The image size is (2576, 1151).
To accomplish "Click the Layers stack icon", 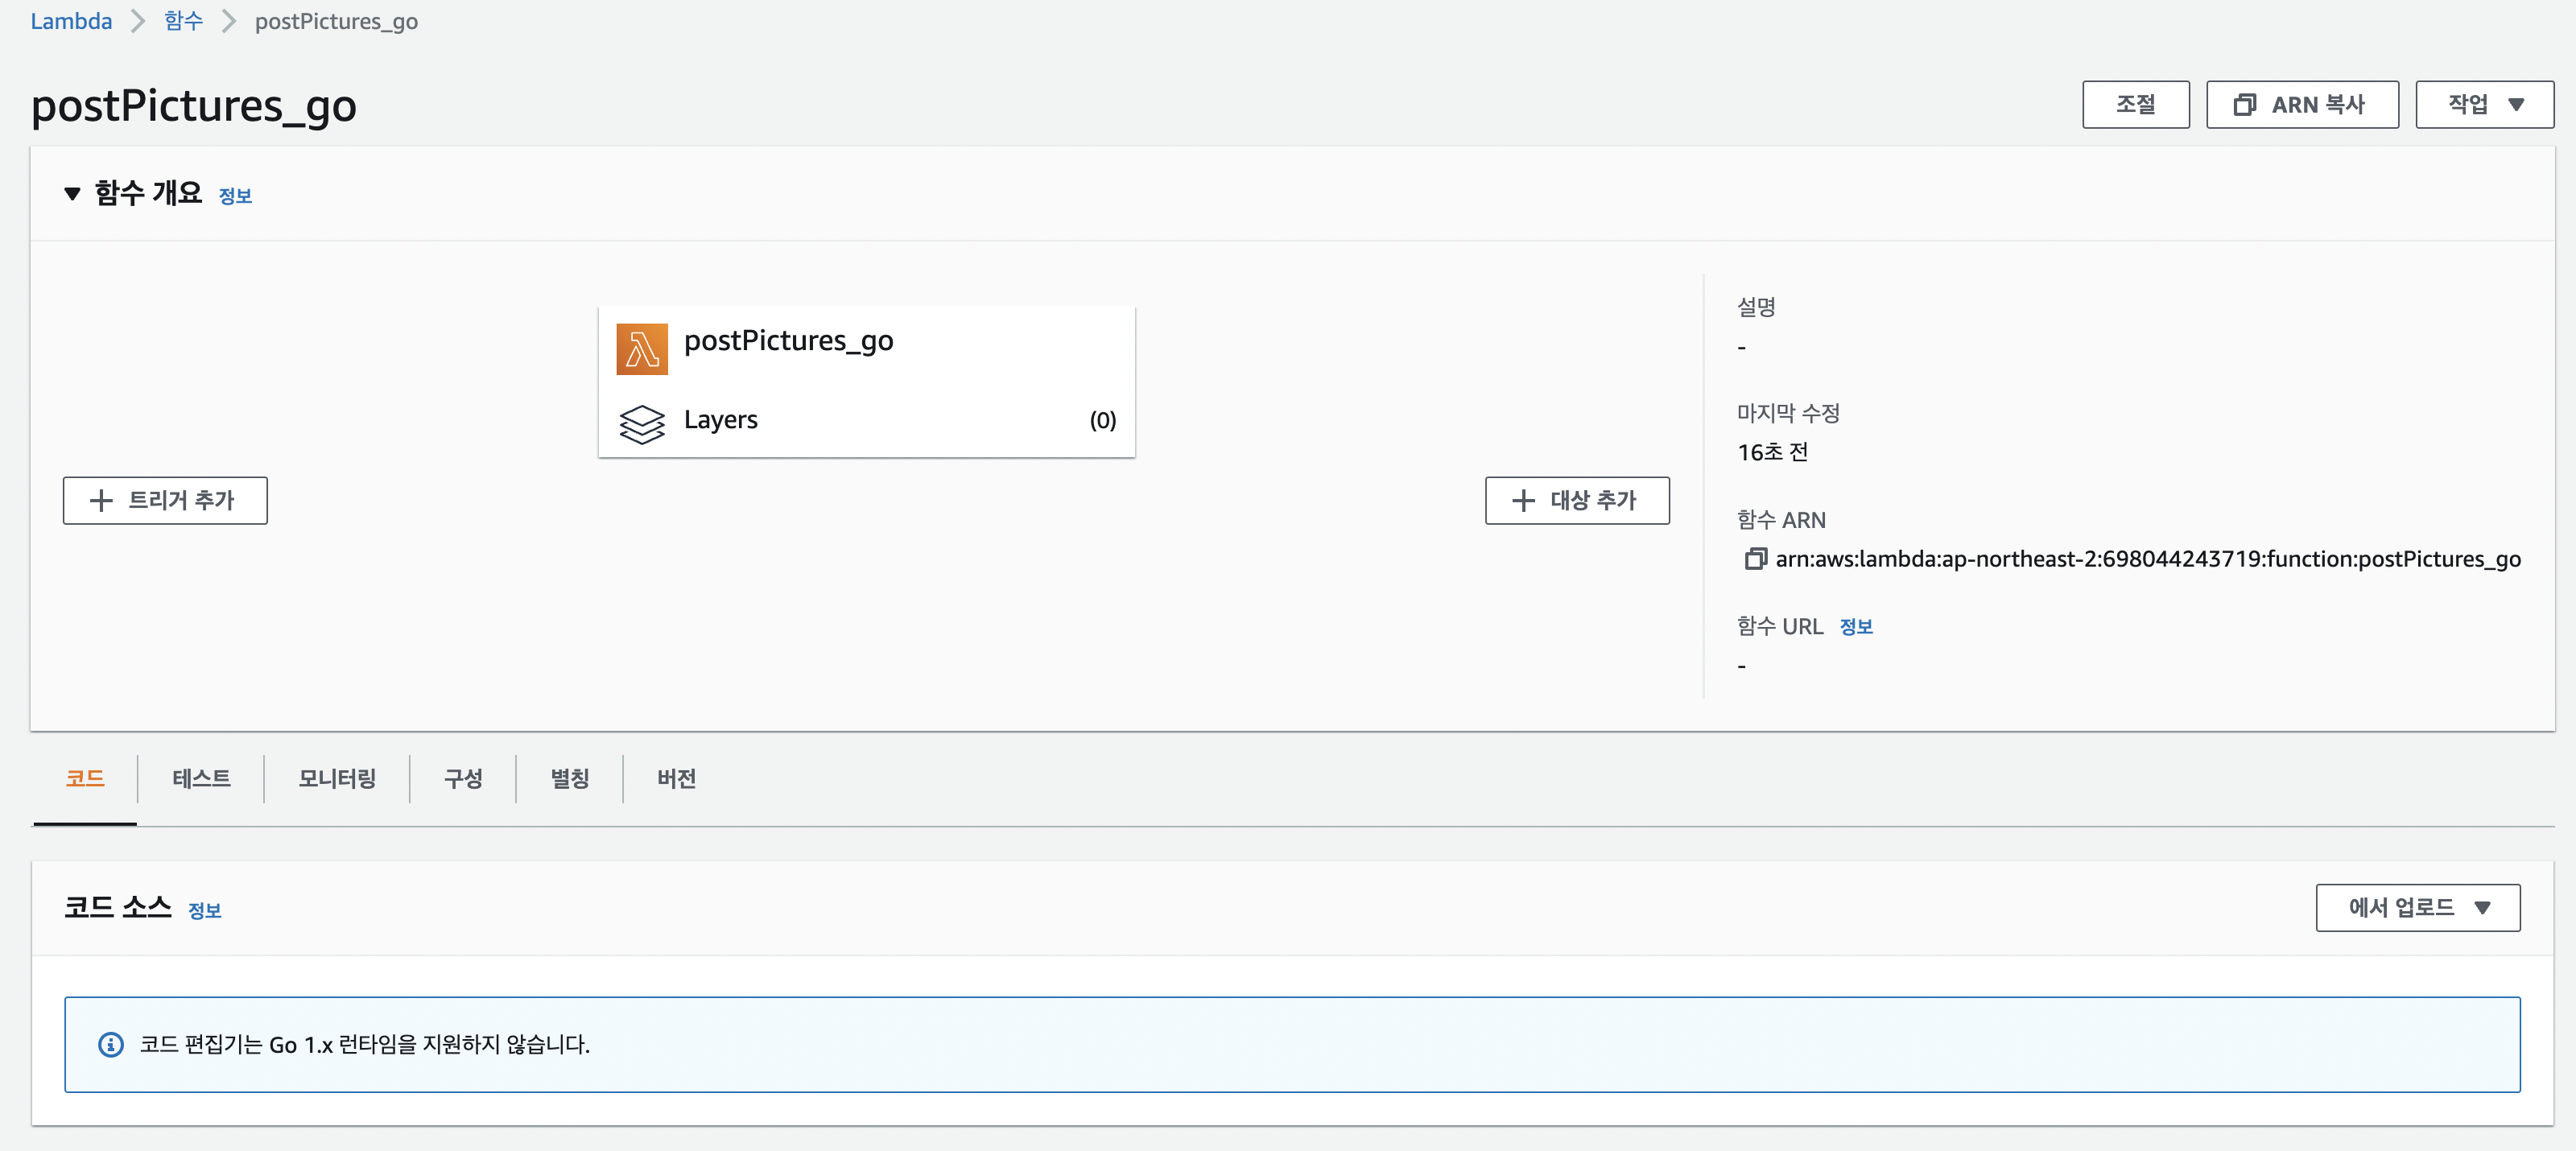I will tap(641, 423).
